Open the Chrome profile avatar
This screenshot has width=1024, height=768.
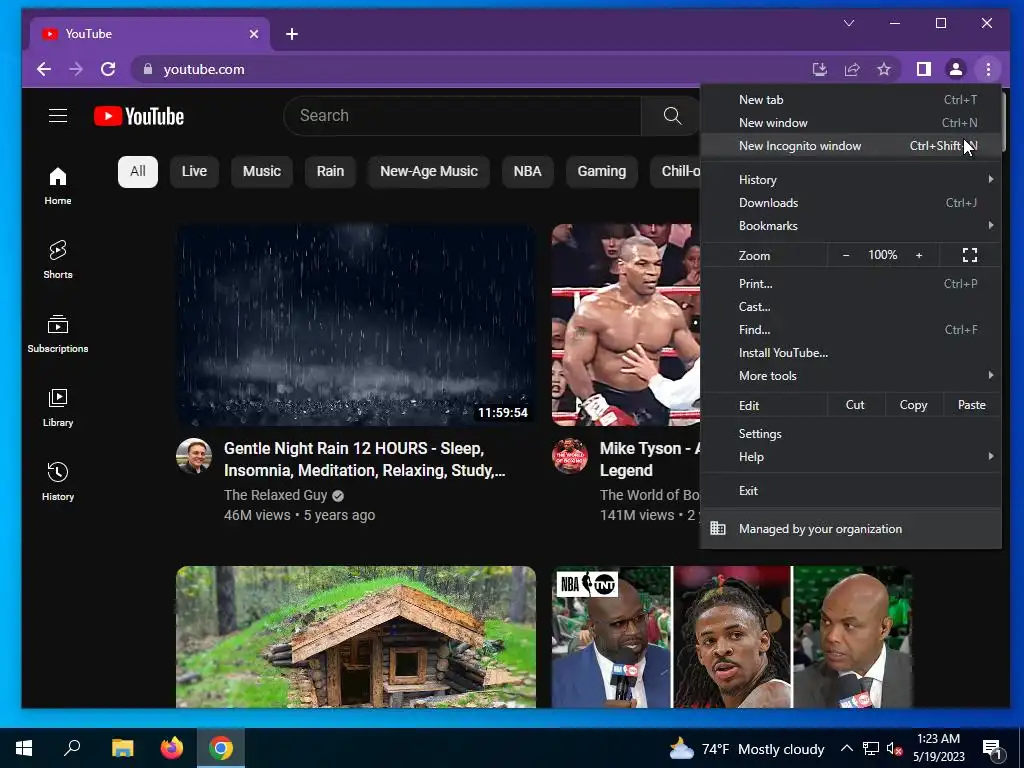click(955, 69)
